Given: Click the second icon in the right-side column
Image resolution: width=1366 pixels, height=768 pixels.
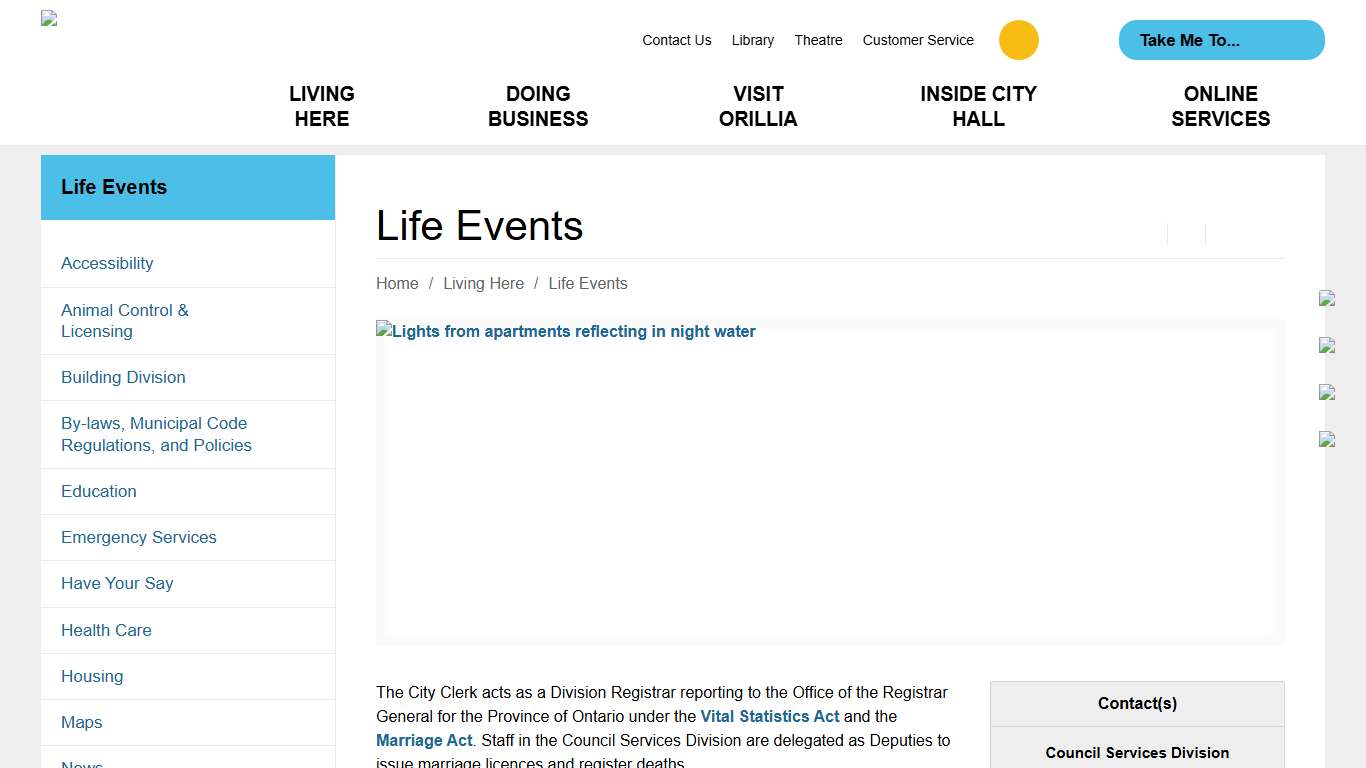Looking at the screenshot, I should tap(1326, 345).
